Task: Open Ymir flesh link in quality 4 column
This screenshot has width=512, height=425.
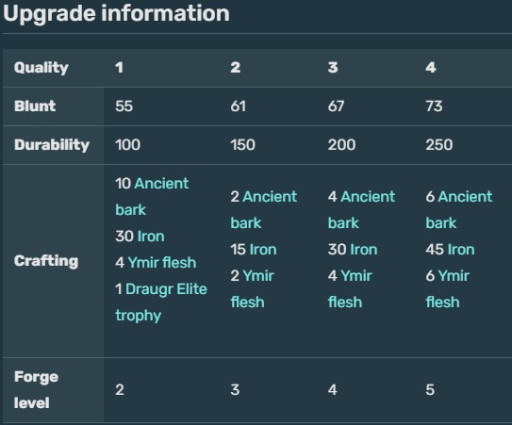Action: [448, 289]
